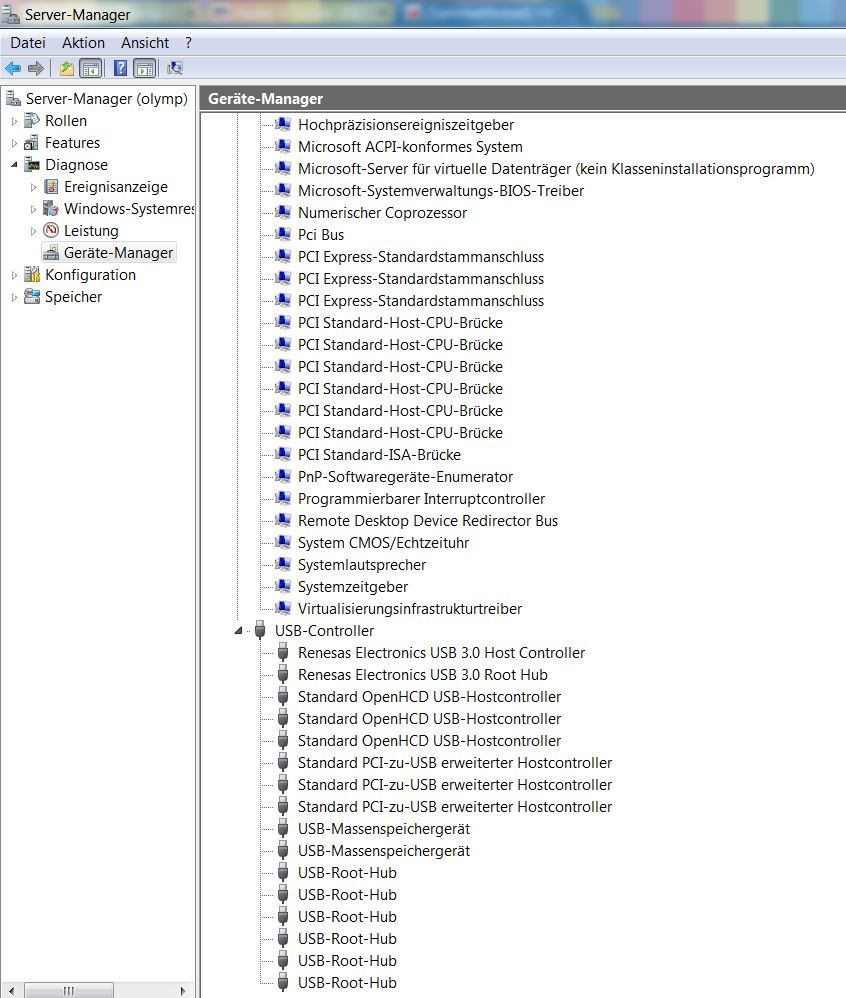
Task: Toggle the show/hide action pane icon
Action: tap(145, 68)
